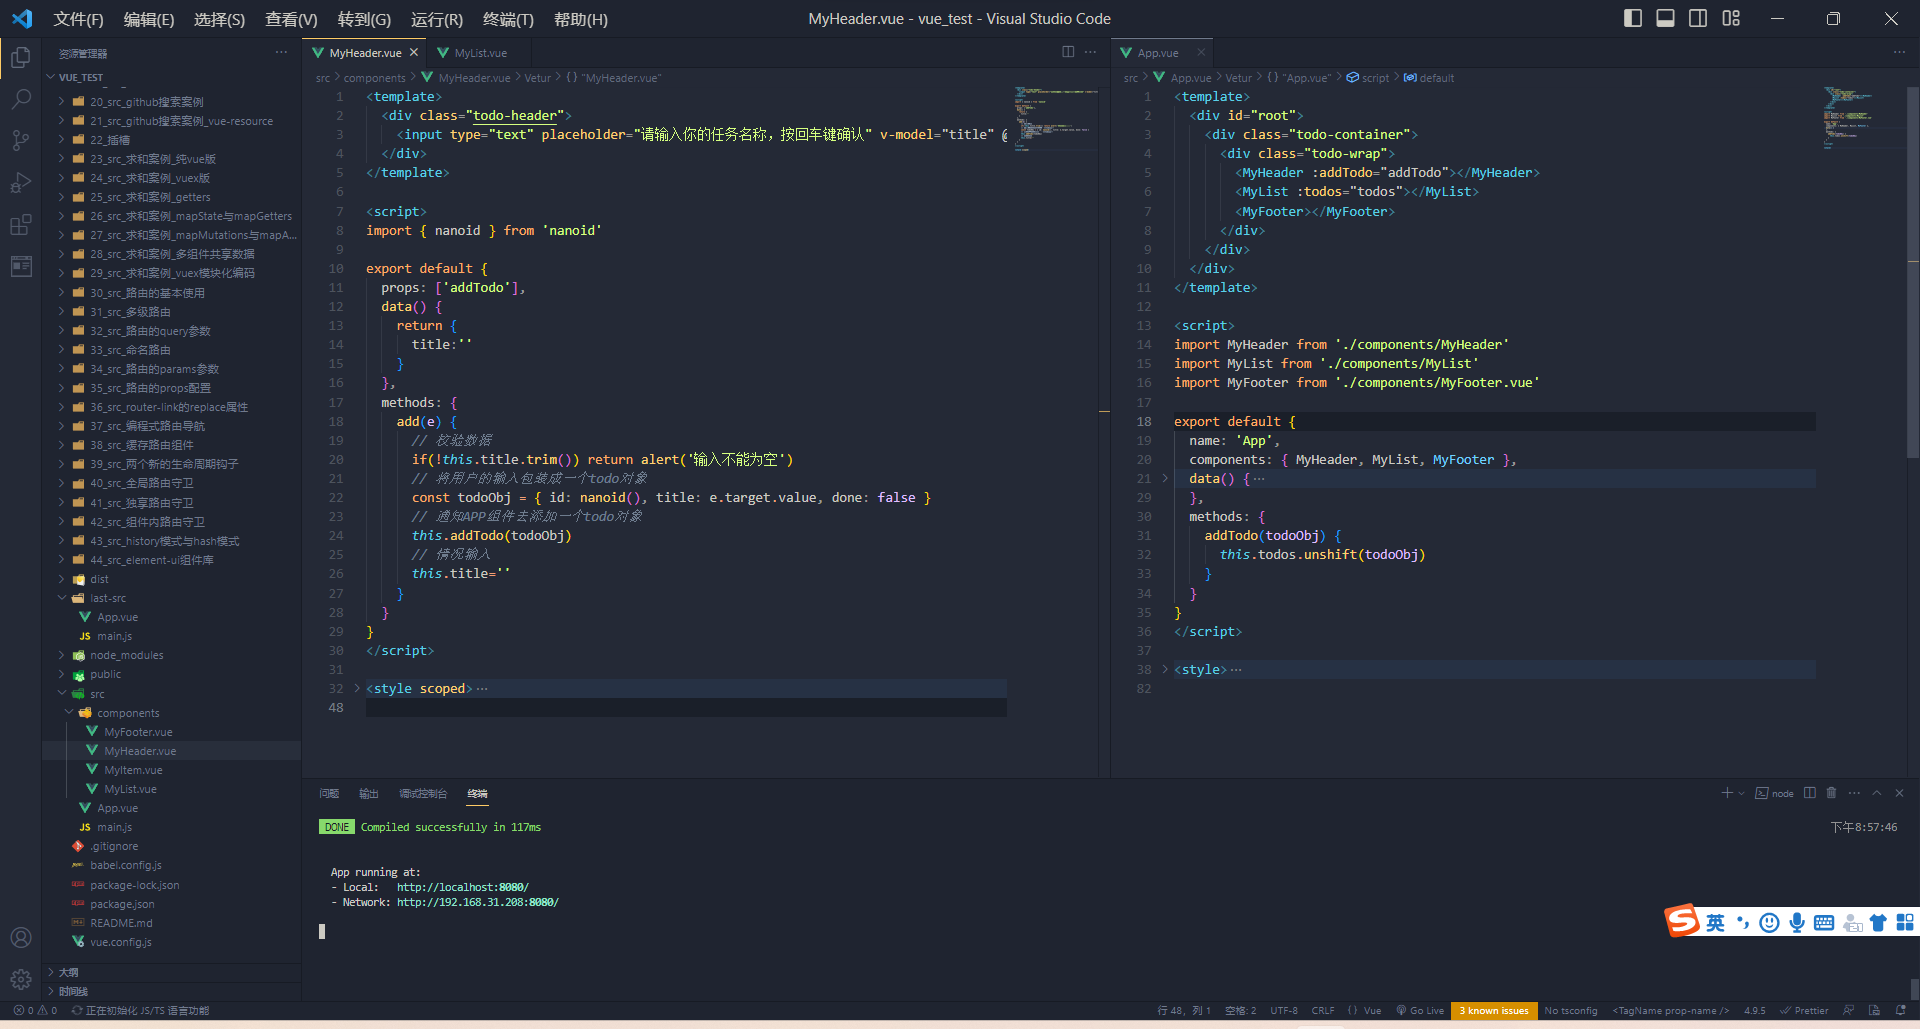The width and height of the screenshot is (1920, 1029).
Task: Kill the terminal with the trash icon
Action: [x=1831, y=793]
